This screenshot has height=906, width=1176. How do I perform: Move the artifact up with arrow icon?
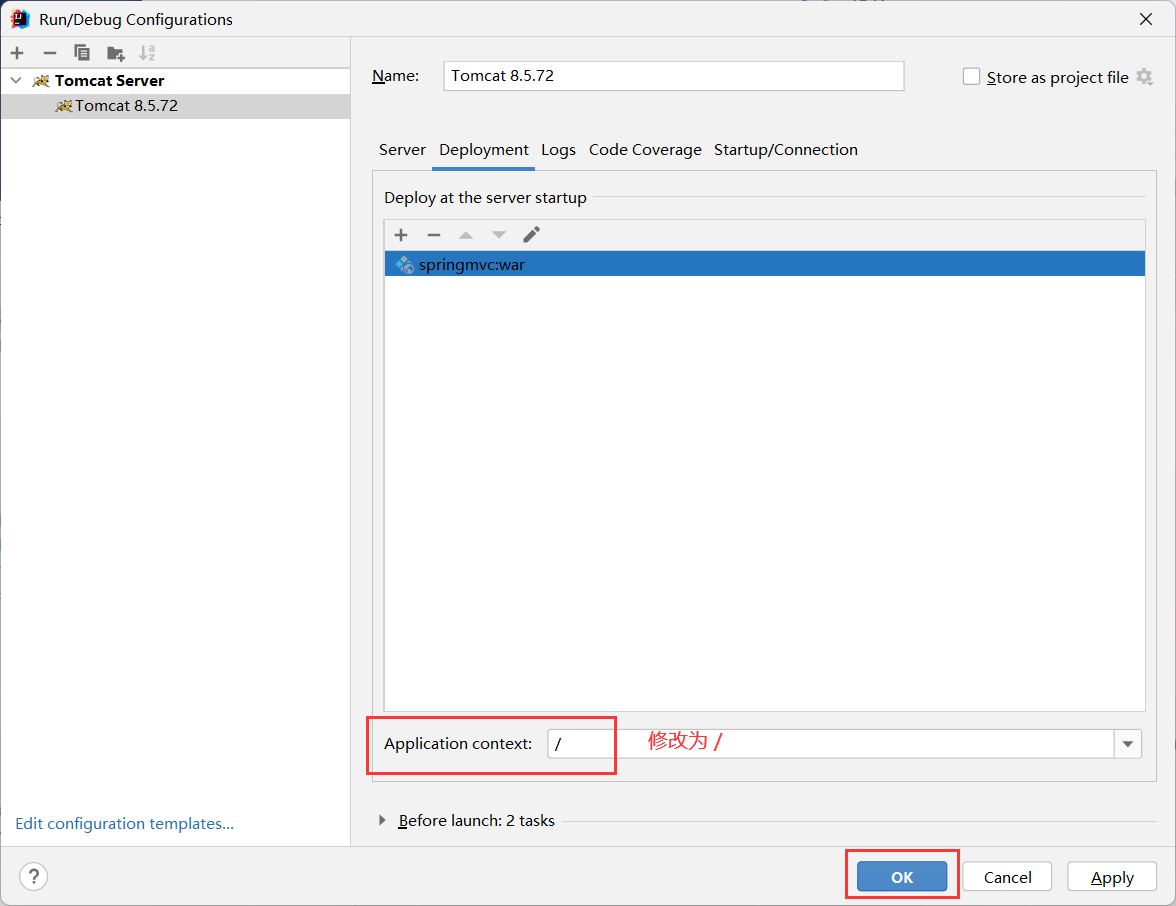(x=466, y=235)
